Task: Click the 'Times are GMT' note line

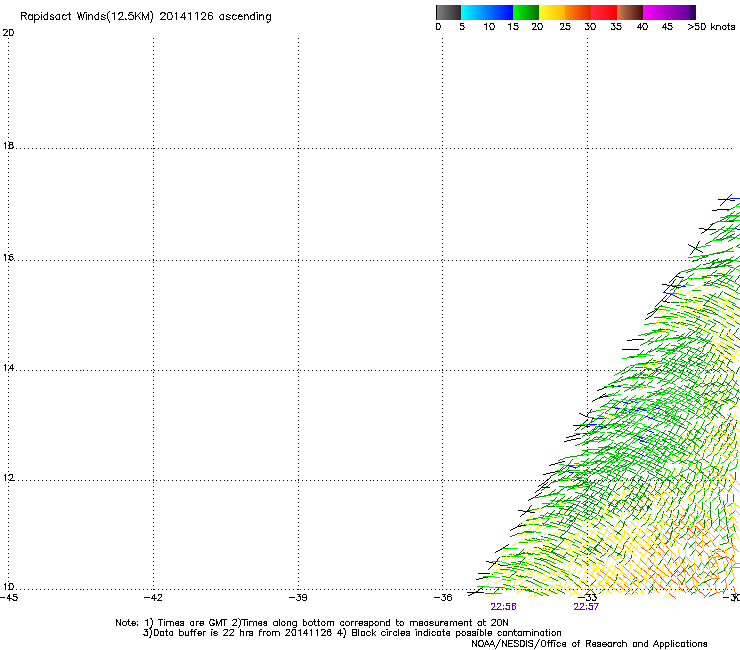Action: pos(311,623)
